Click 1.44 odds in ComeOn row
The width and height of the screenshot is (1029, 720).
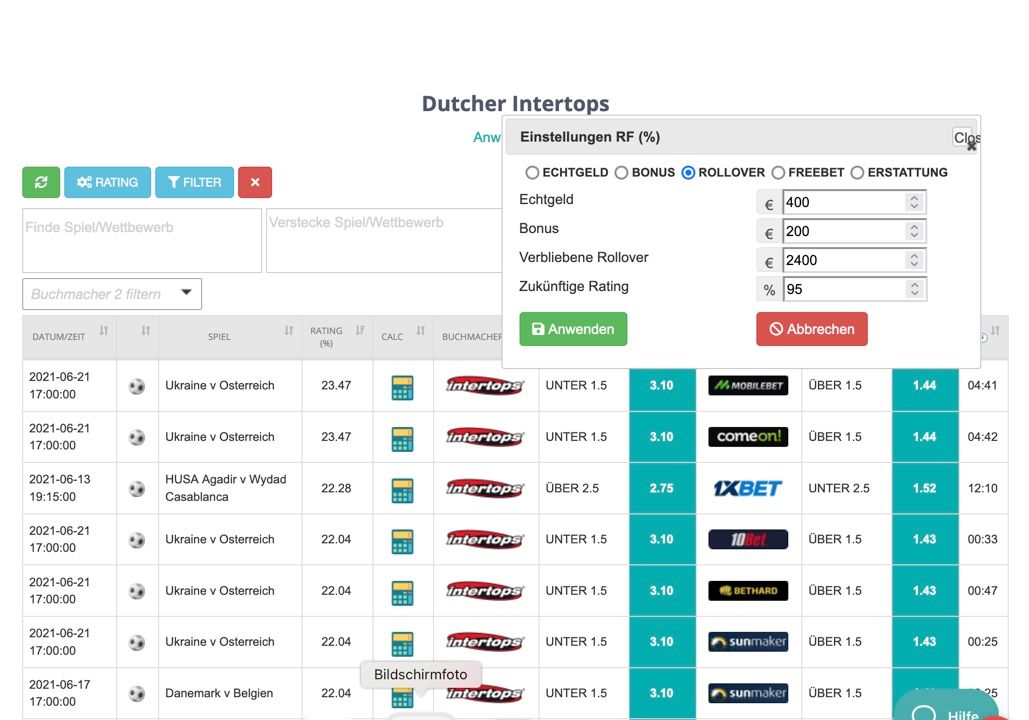(925, 436)
